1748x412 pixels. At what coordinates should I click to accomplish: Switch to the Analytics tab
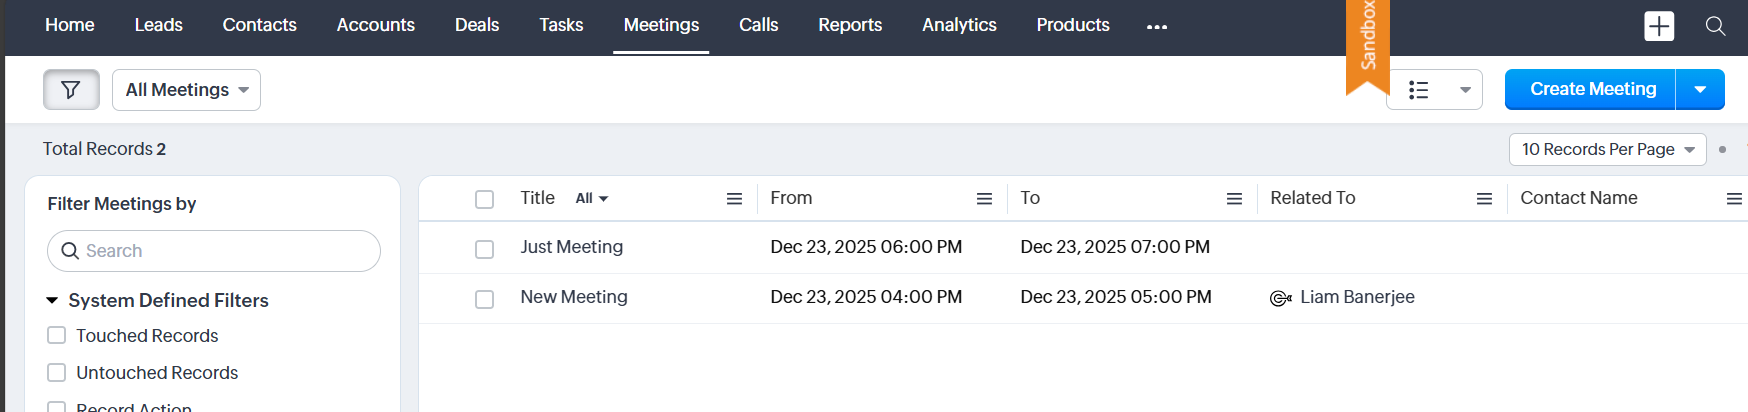pos(958,25)
